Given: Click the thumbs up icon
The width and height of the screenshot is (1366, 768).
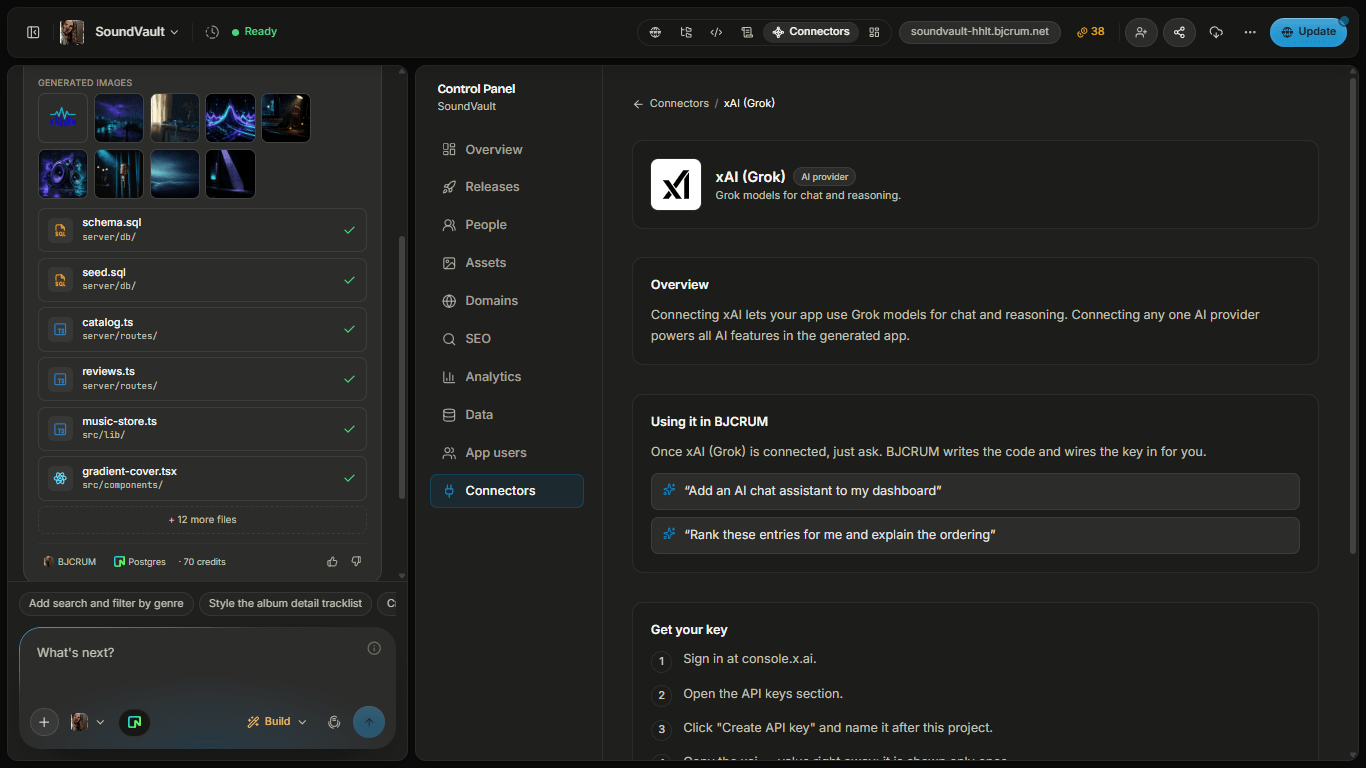Looking at the screenshot, I should click(332, 562).
